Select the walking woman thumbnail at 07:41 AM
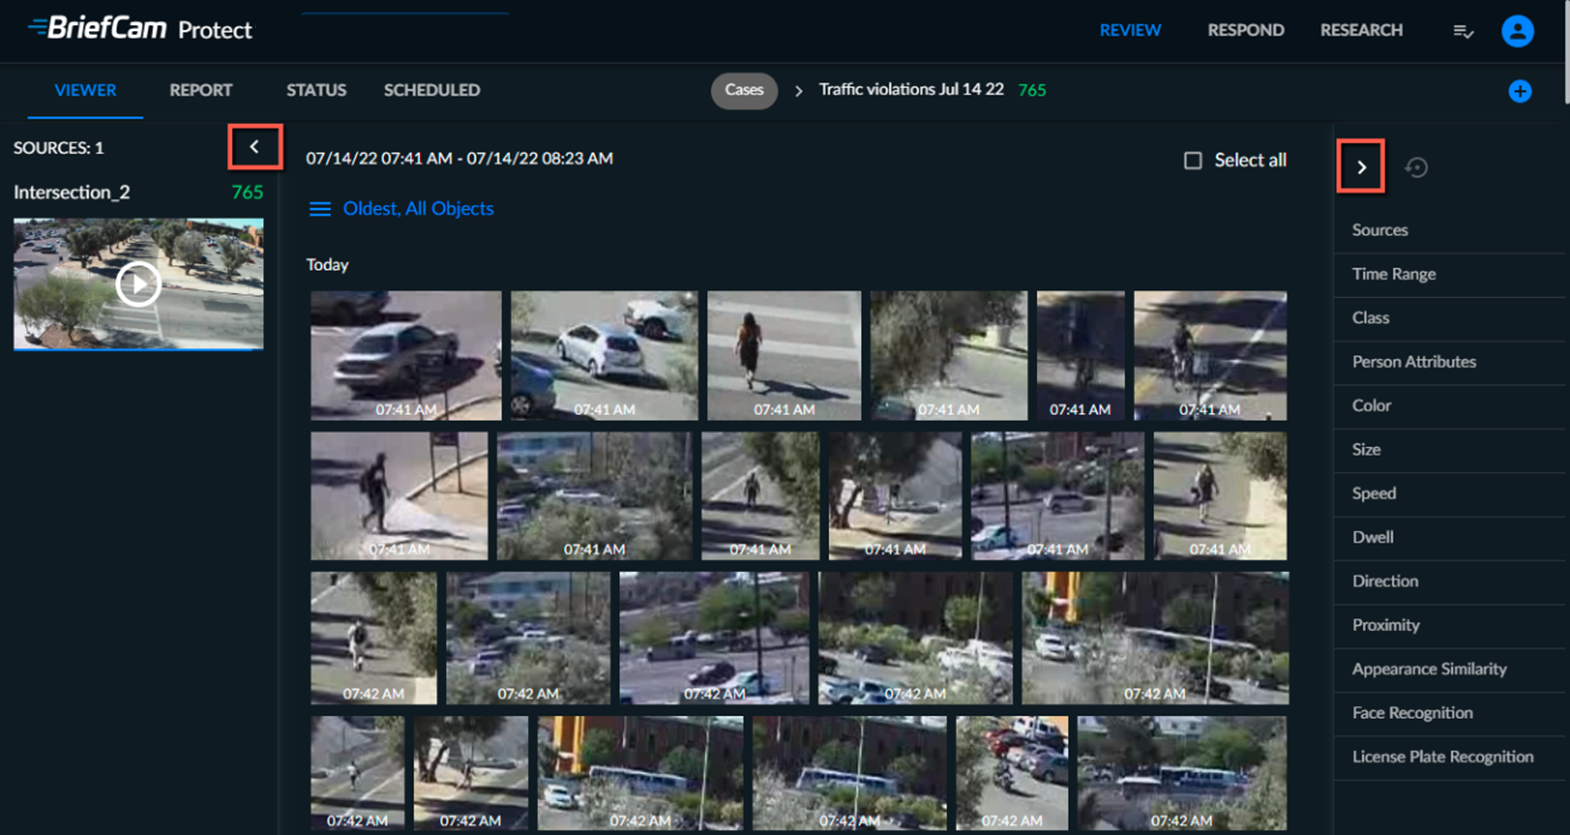1570x835 pixels. click(784, 355)
